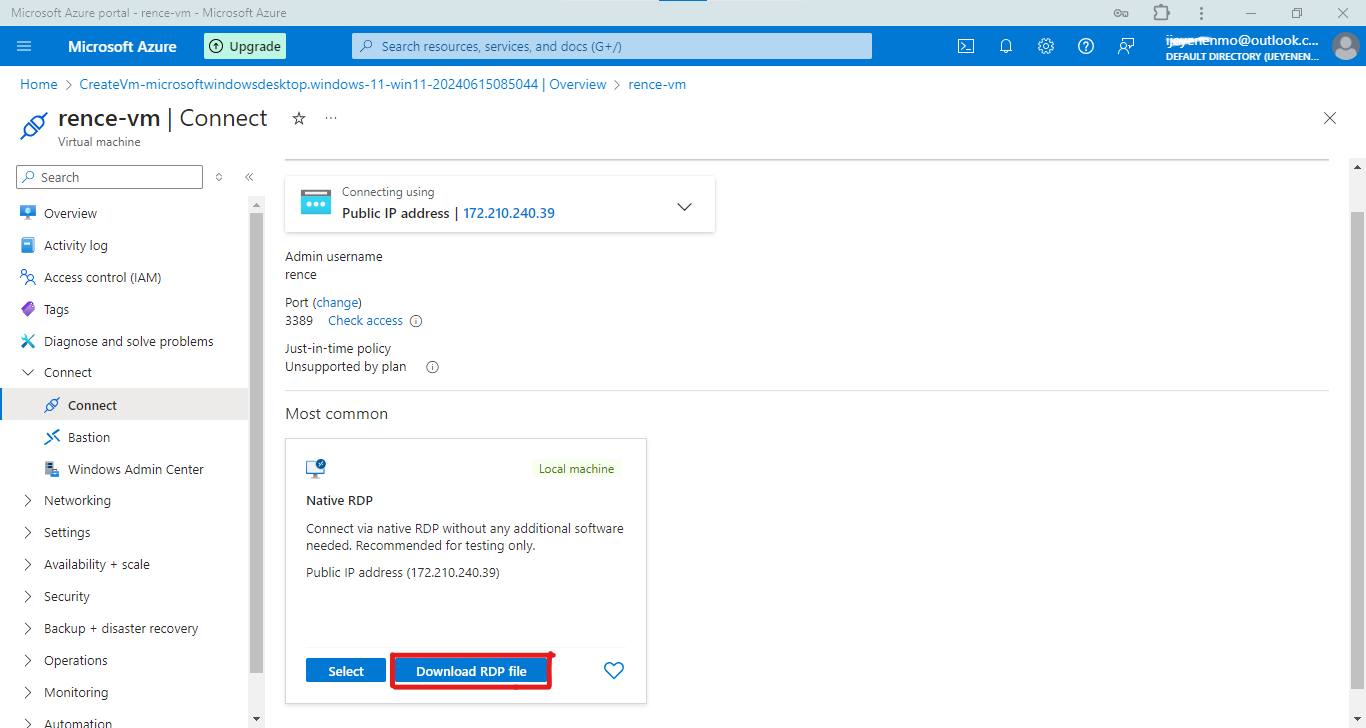The height and width of the screenshot is (728, 1366).
Task: Open the Help question mark icon
Action: pyautogui.click(x=1086, y=46)
